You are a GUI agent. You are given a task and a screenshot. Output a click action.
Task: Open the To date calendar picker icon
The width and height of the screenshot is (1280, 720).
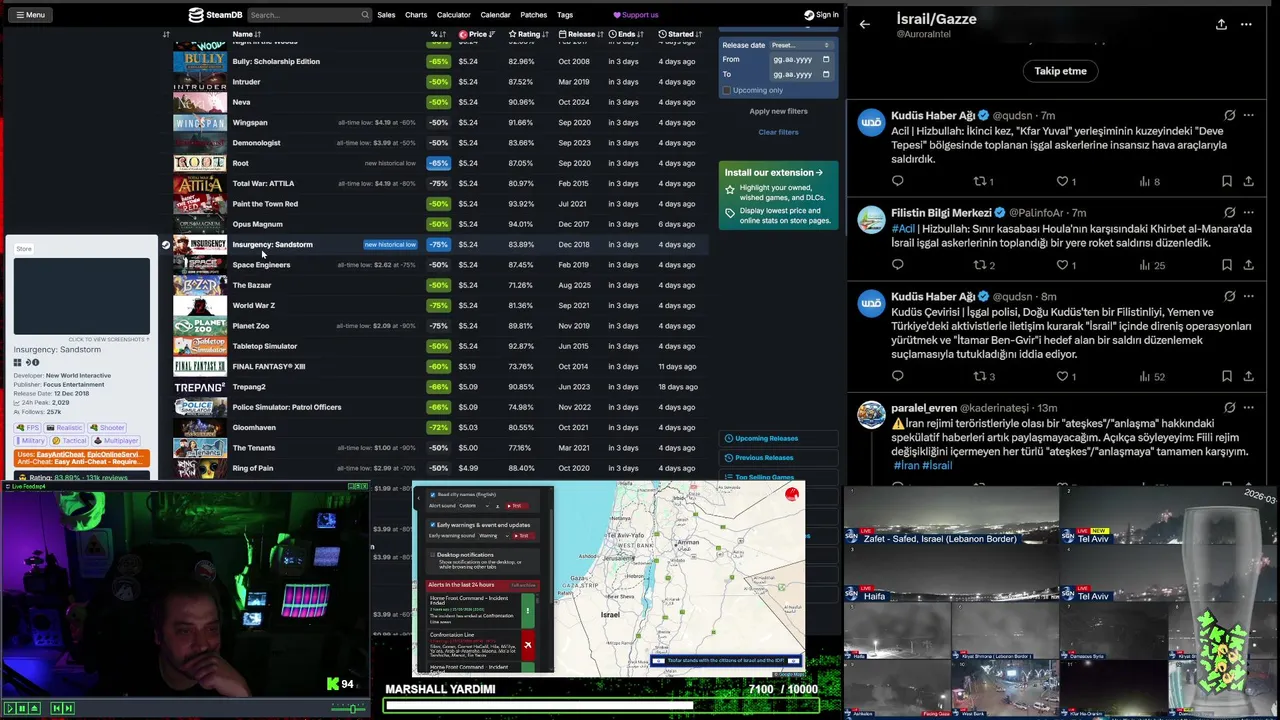tap(826, 74)
